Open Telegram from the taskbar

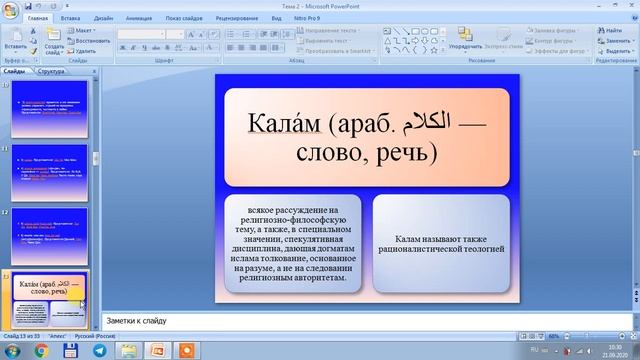pyautogui.click(x=100, y=351)
